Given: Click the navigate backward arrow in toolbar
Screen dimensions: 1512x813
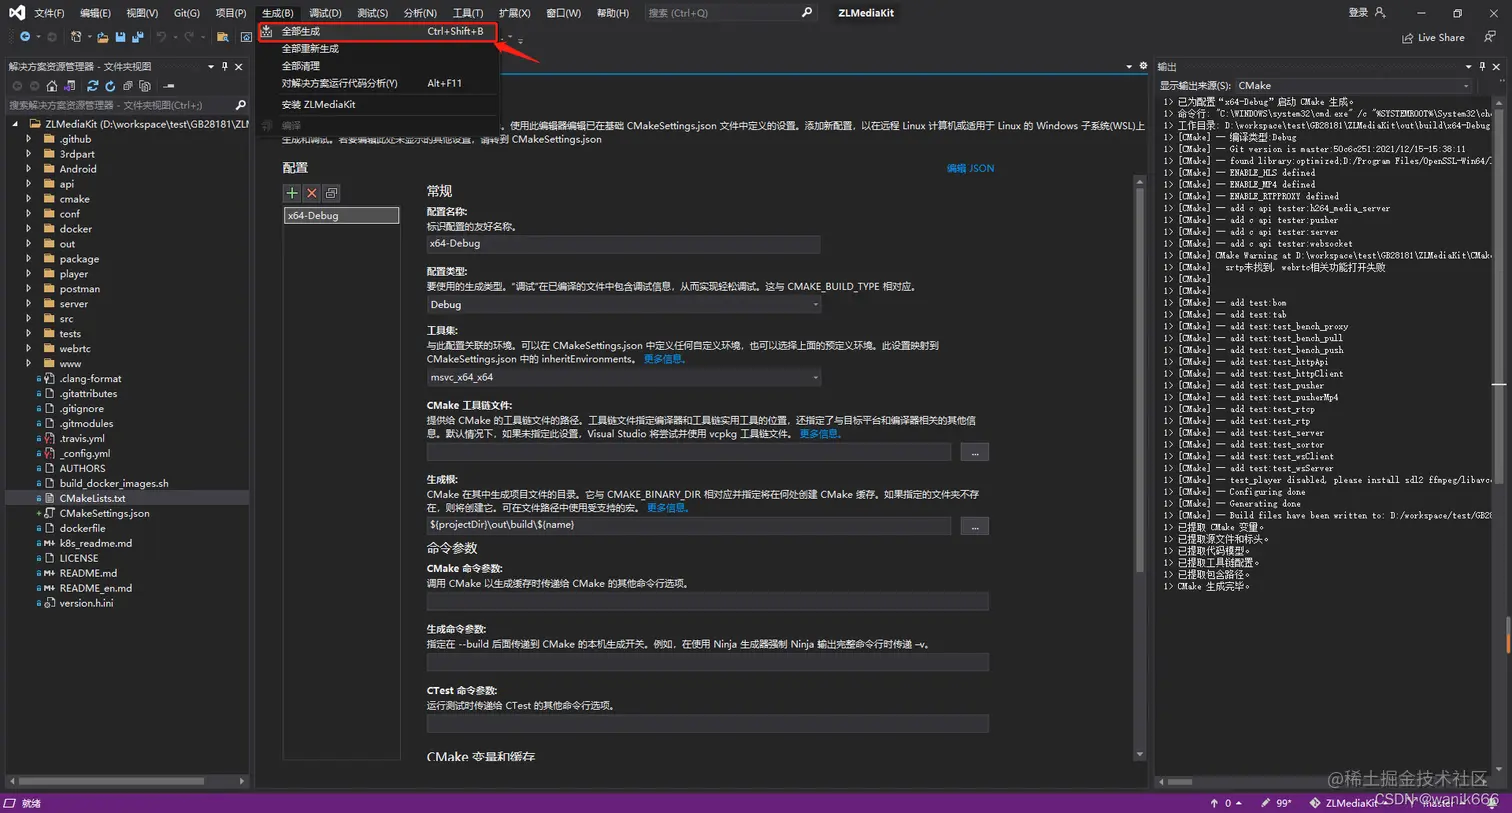Looking at the screenshot, I should tap(24, 37).
